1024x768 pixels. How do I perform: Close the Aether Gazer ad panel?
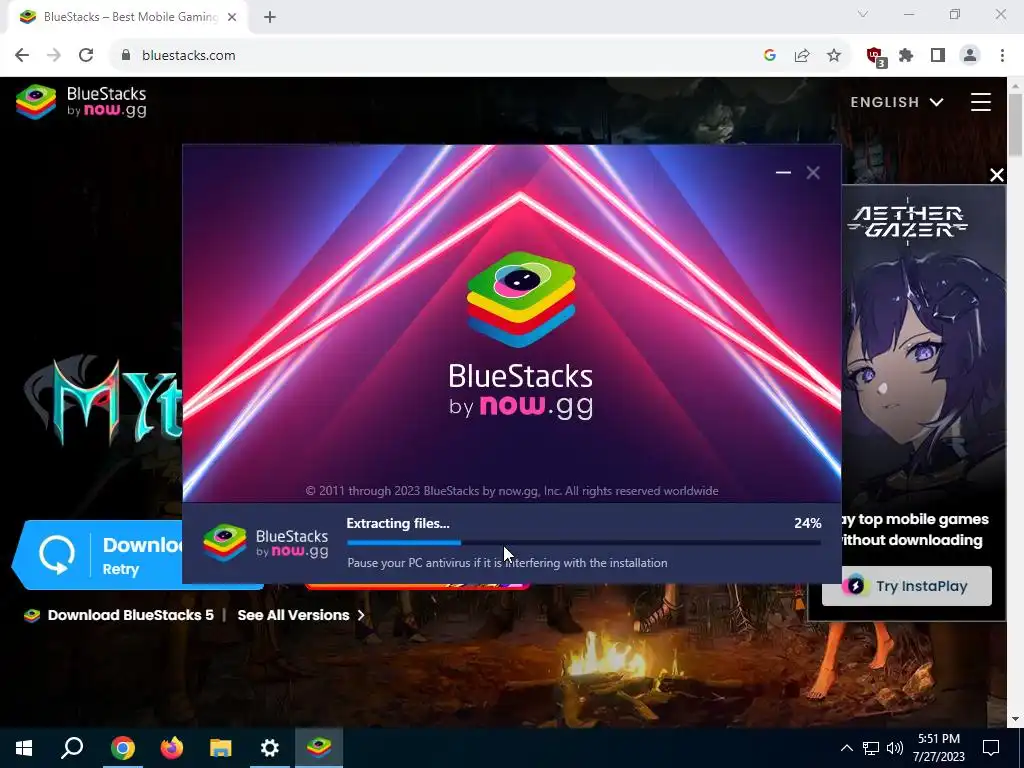click(997, 175)
